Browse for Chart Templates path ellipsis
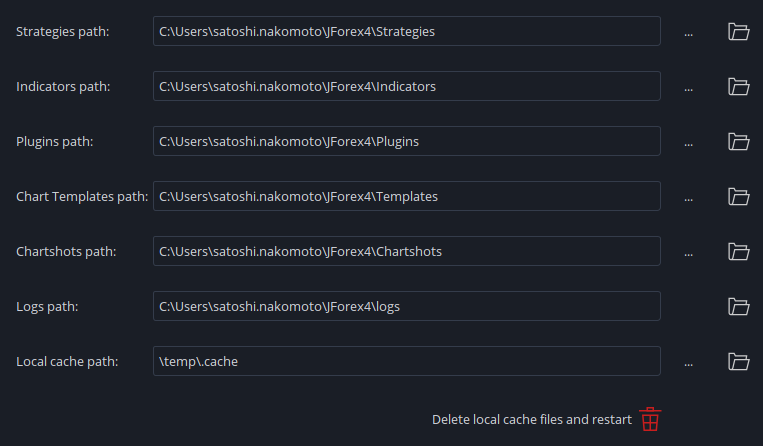The width and height of the screenshot is (763, 446). click(688, 198)
